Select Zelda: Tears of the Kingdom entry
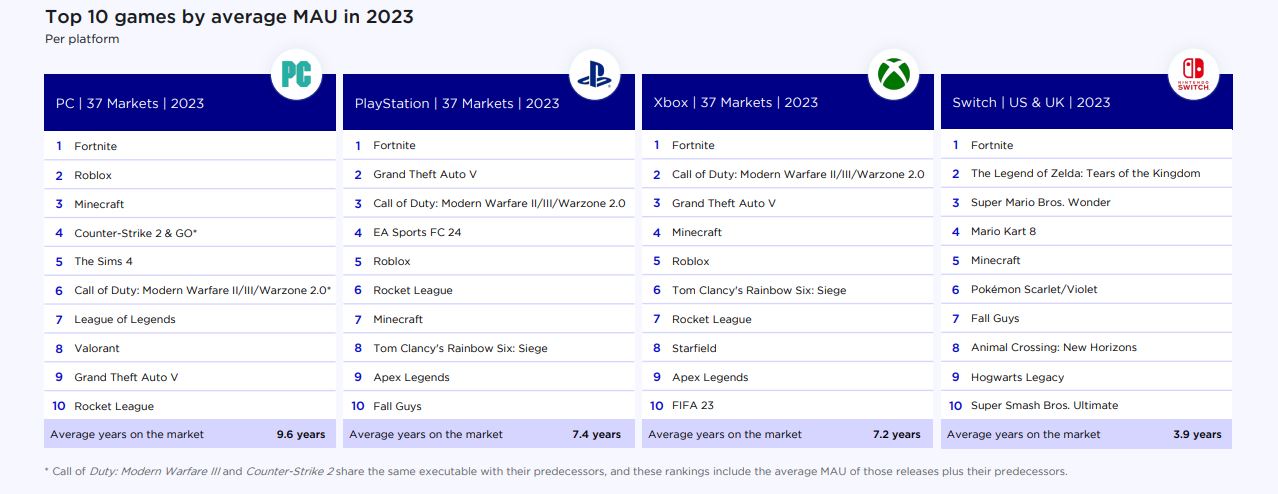Screen dimensions: 1278x494 tap(1085, 174)
